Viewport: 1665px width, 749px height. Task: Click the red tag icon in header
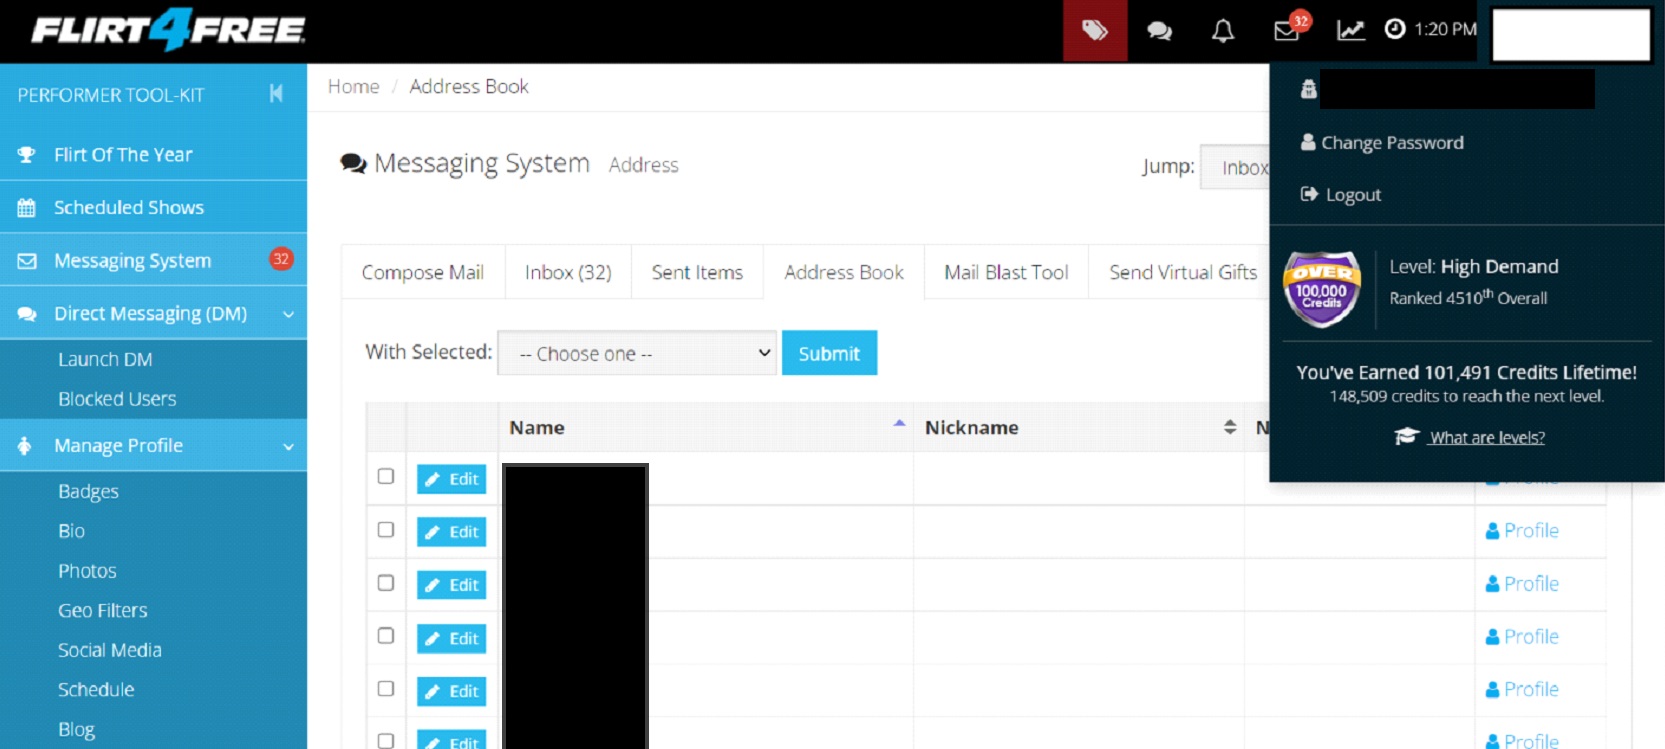click(x=1095, y=30)
